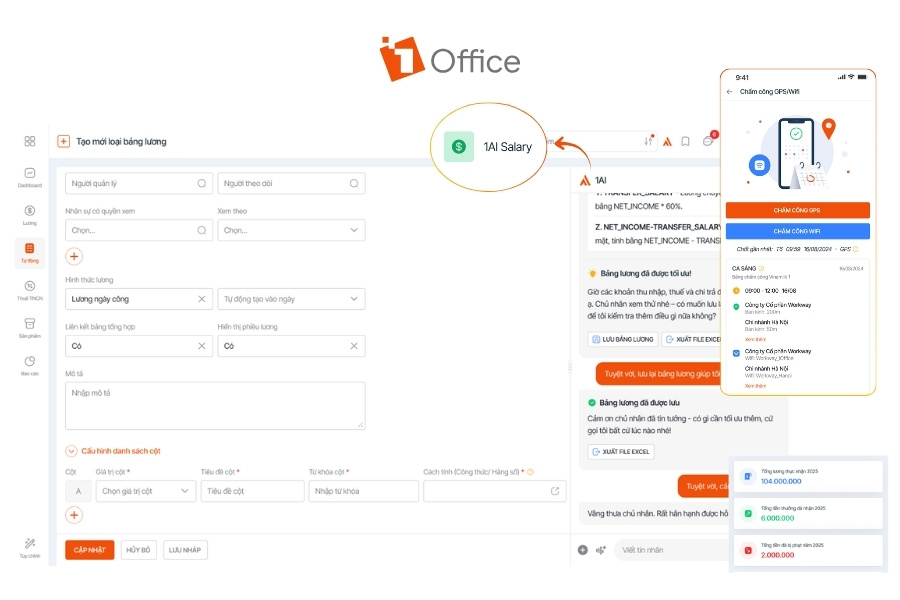Viewport: 900px width, 600px height.
Task: Click the attach plus icon in chat
Action: point(583,549)
